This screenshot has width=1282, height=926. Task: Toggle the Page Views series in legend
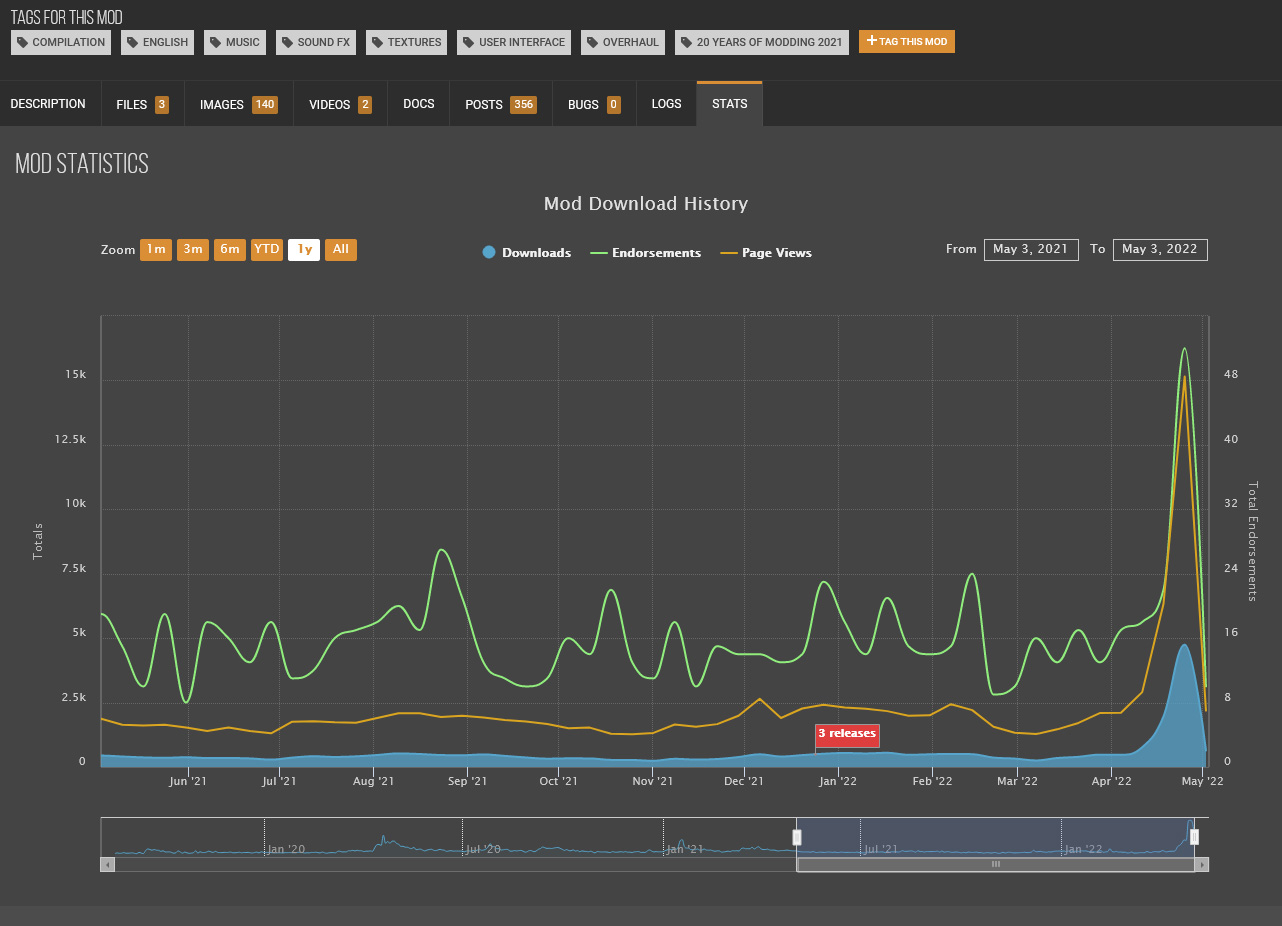pyautogui.click(x=766, y=253)
